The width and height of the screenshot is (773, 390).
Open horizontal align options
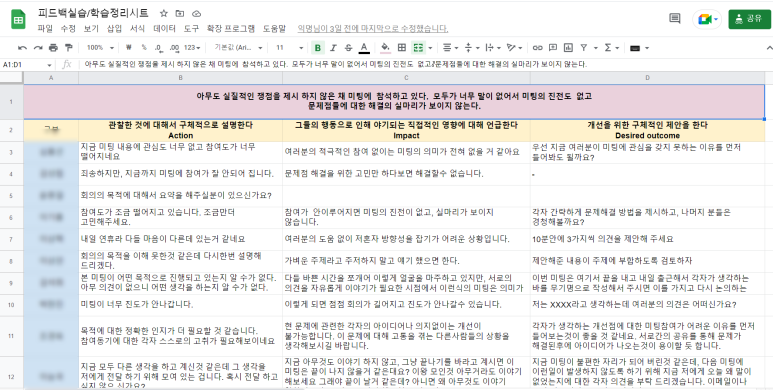pyautogui.click(x=450, y=48)
